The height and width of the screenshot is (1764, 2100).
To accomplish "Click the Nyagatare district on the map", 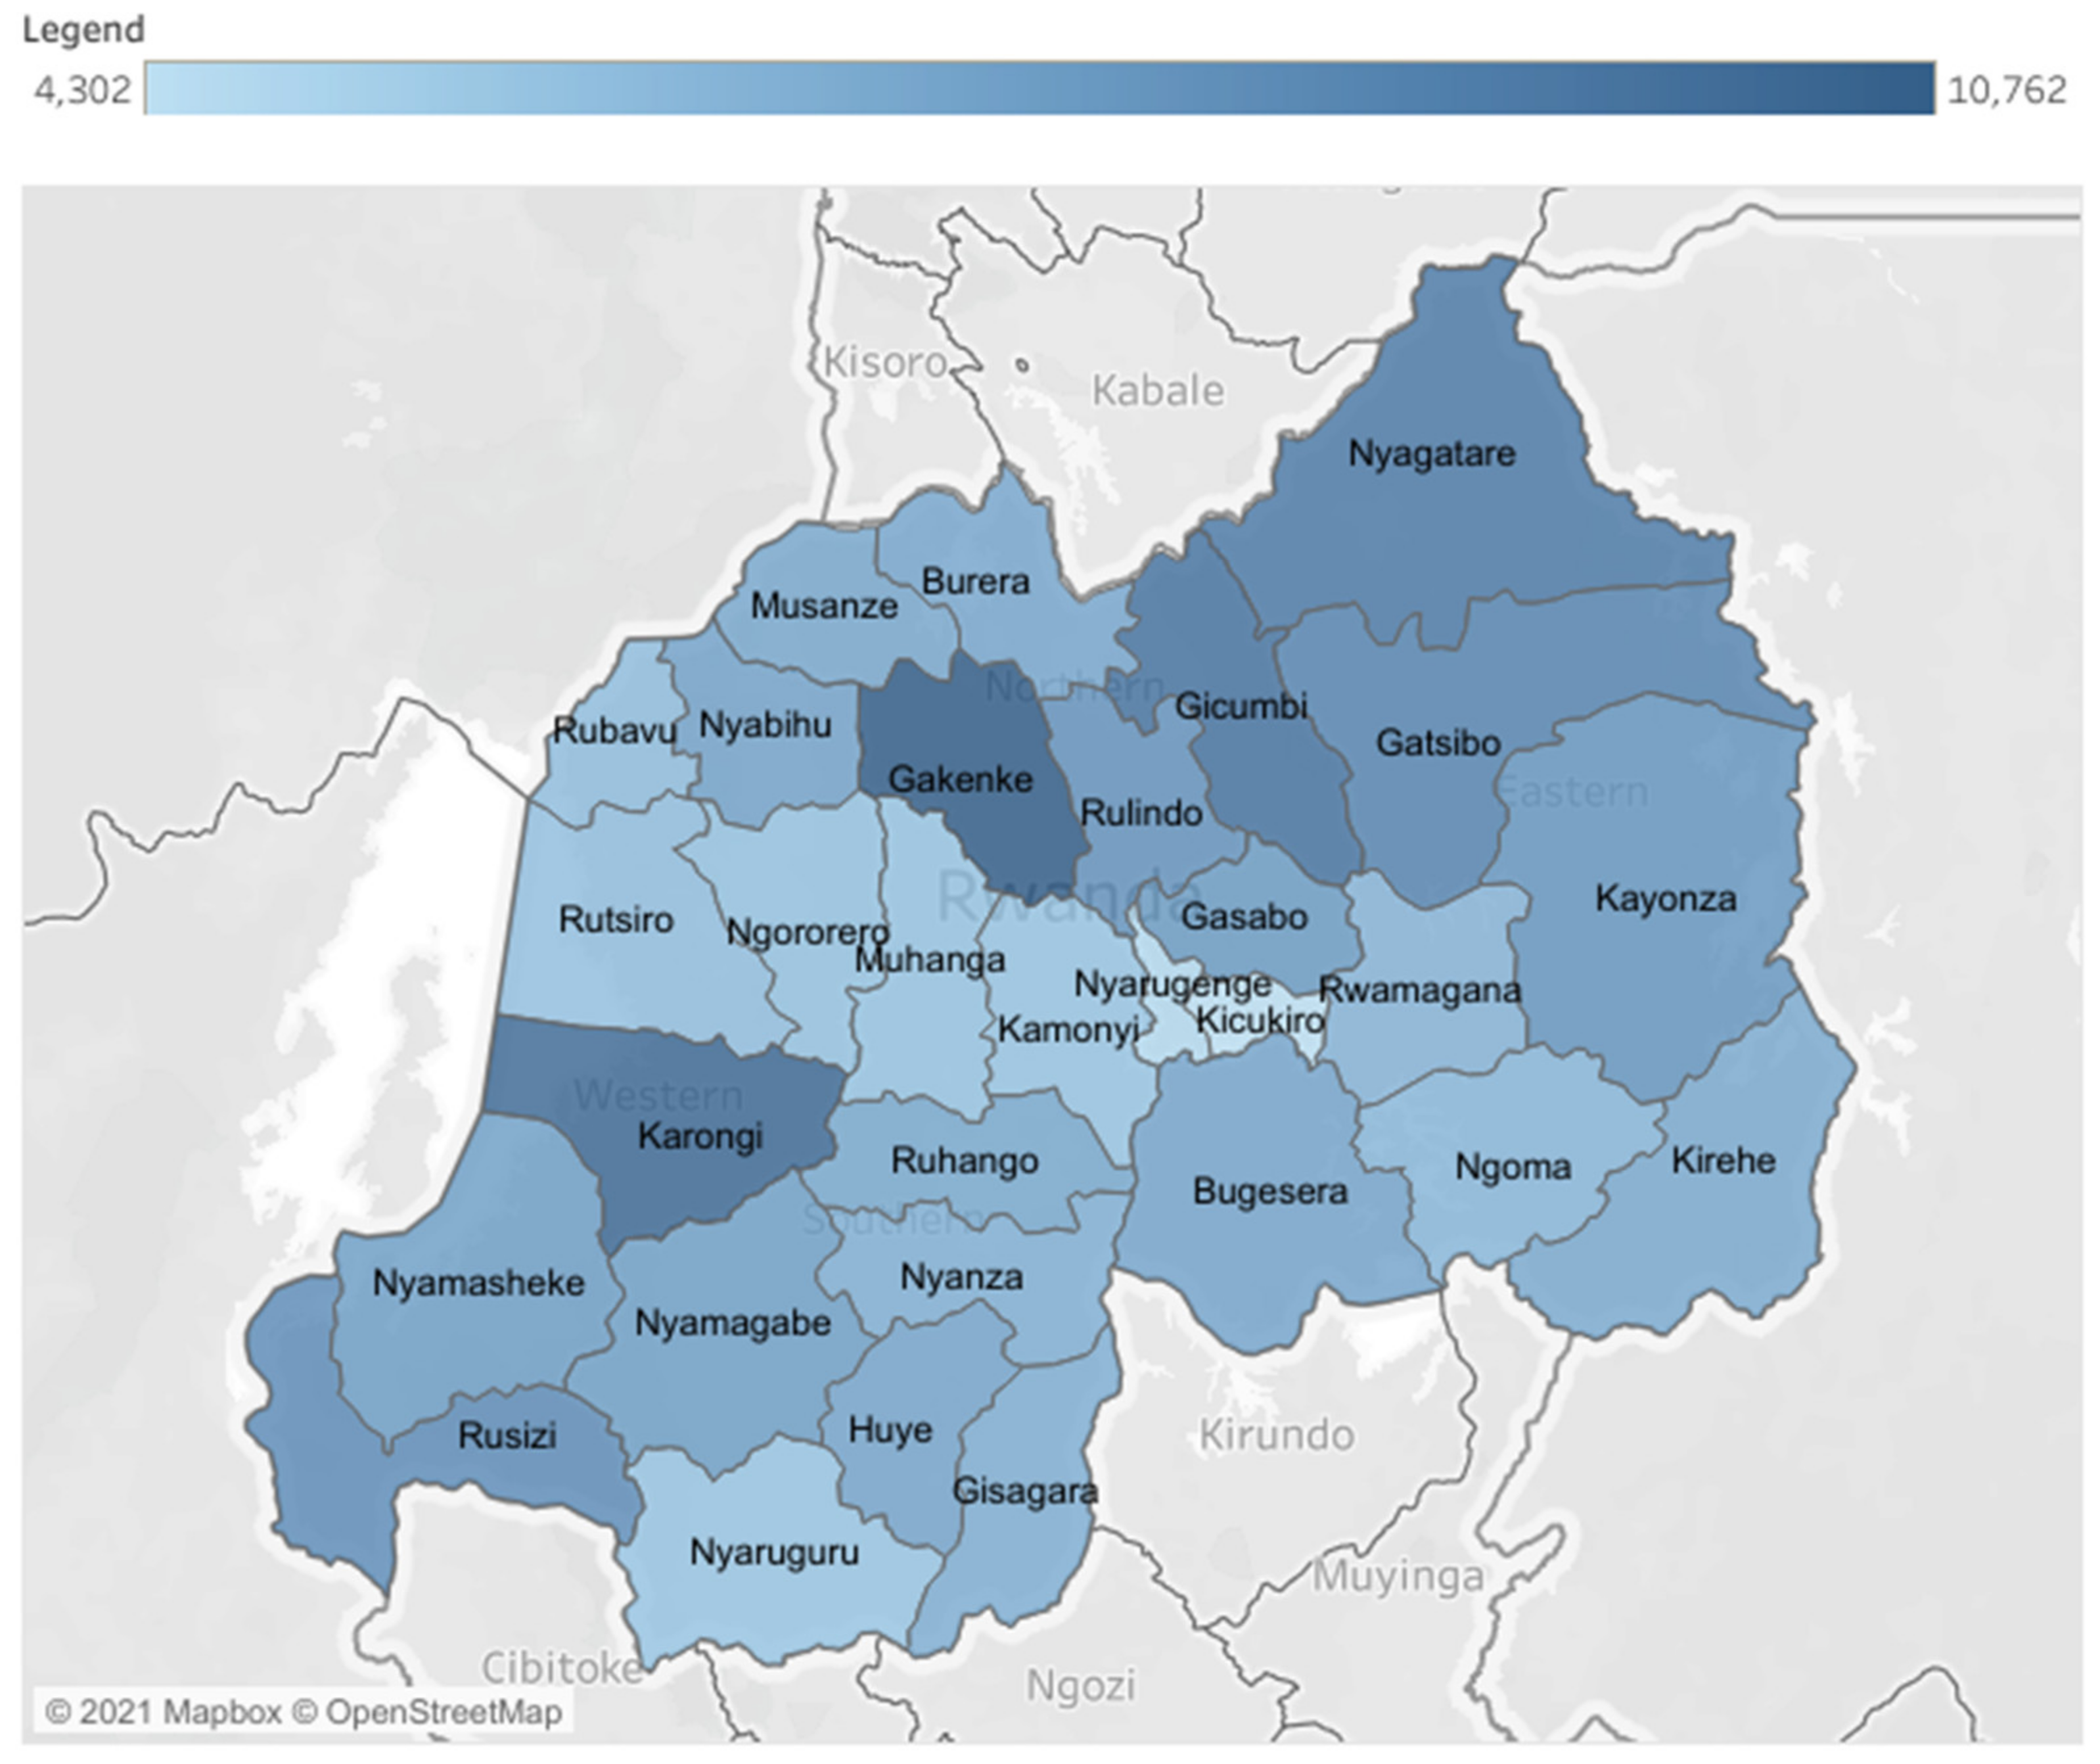I will pyautogui.click(x=1431, y=454).
